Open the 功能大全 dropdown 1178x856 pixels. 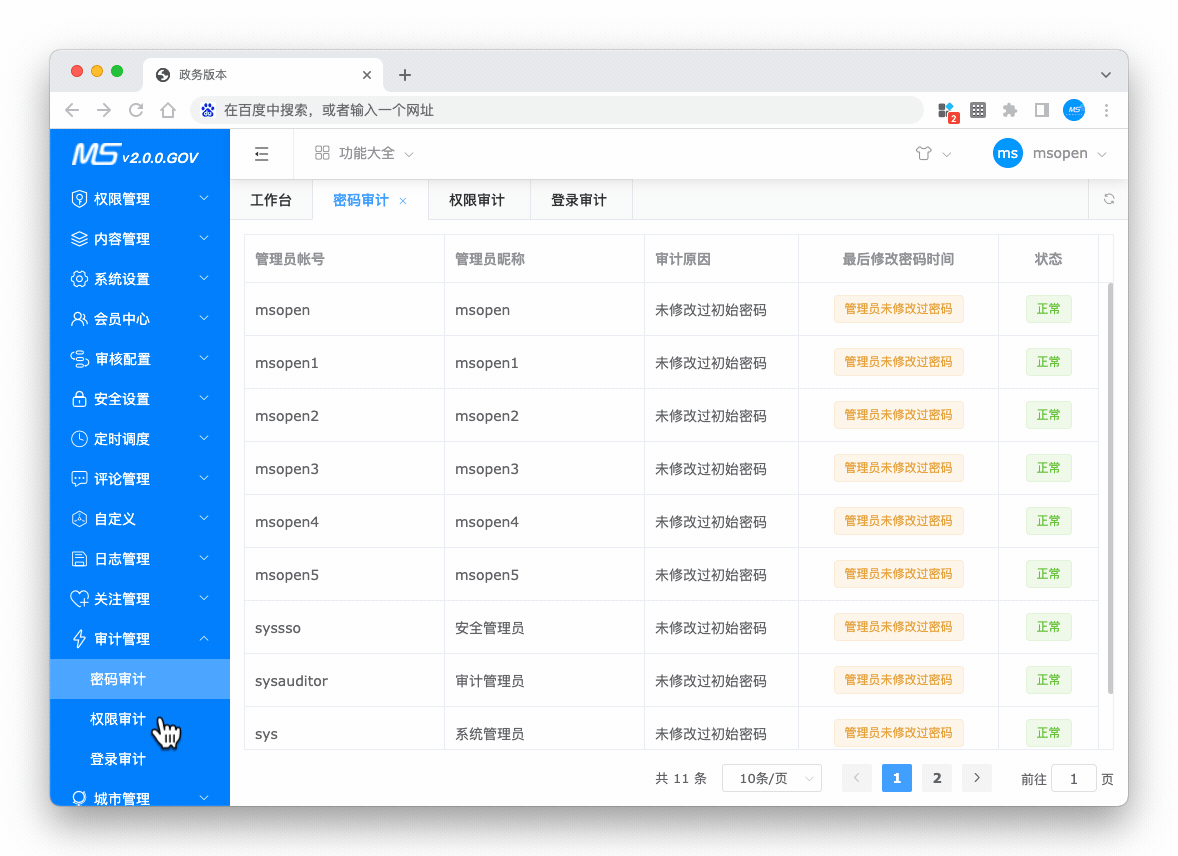click(364, 154)
